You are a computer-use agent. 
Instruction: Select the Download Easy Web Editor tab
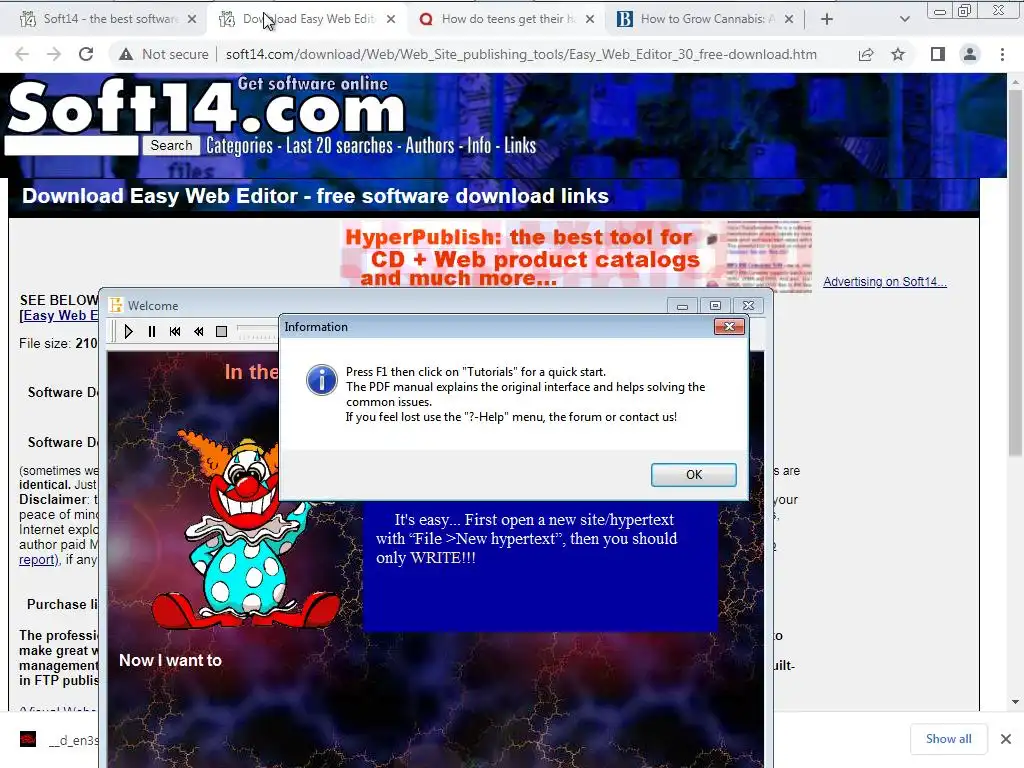coord(307,19)
